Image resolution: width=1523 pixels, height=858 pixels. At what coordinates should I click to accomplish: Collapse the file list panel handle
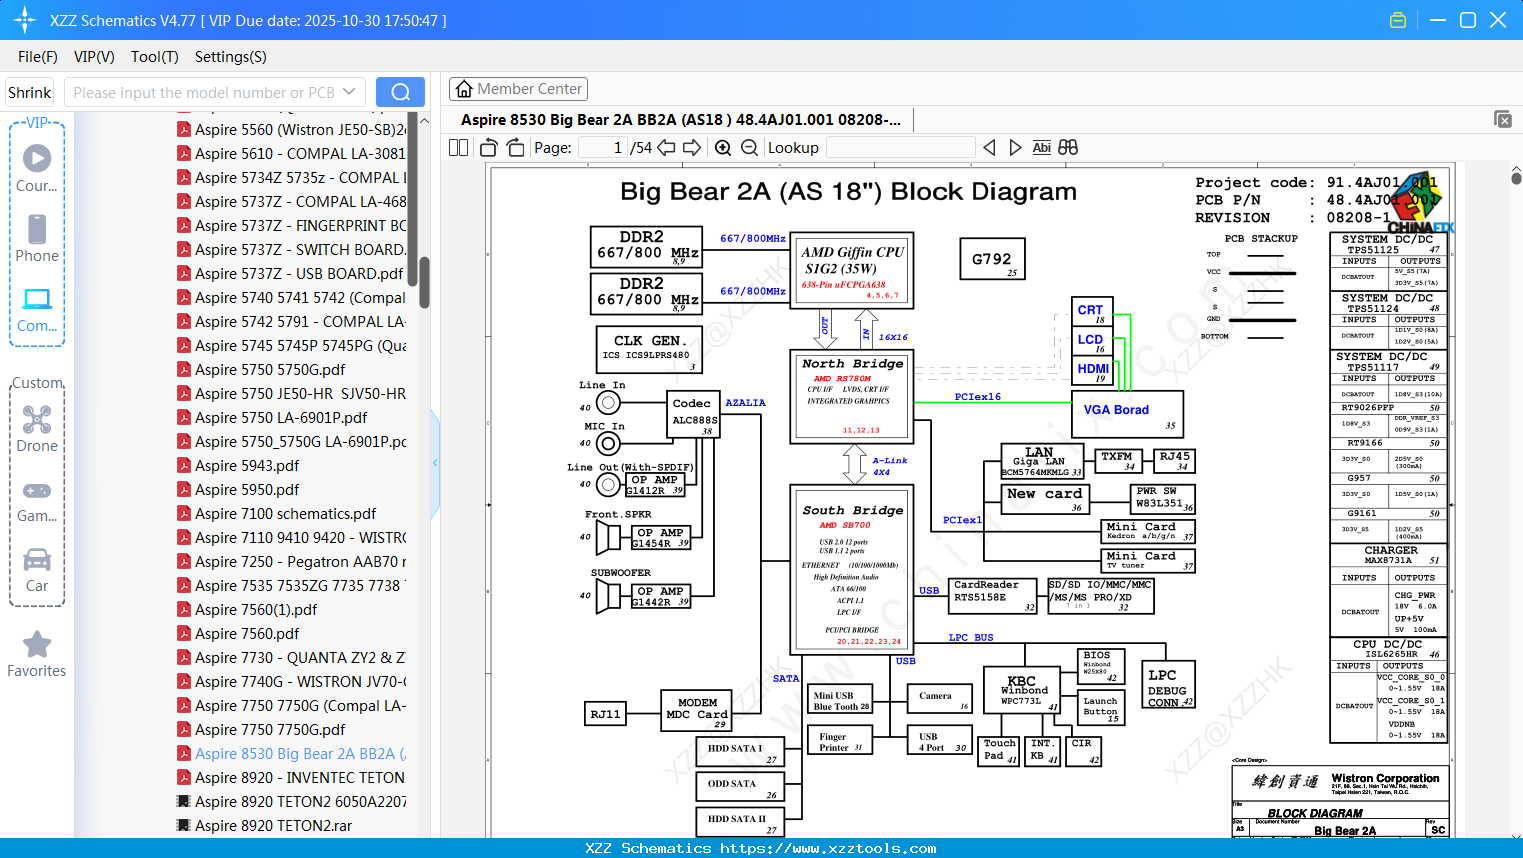[435, 462]
